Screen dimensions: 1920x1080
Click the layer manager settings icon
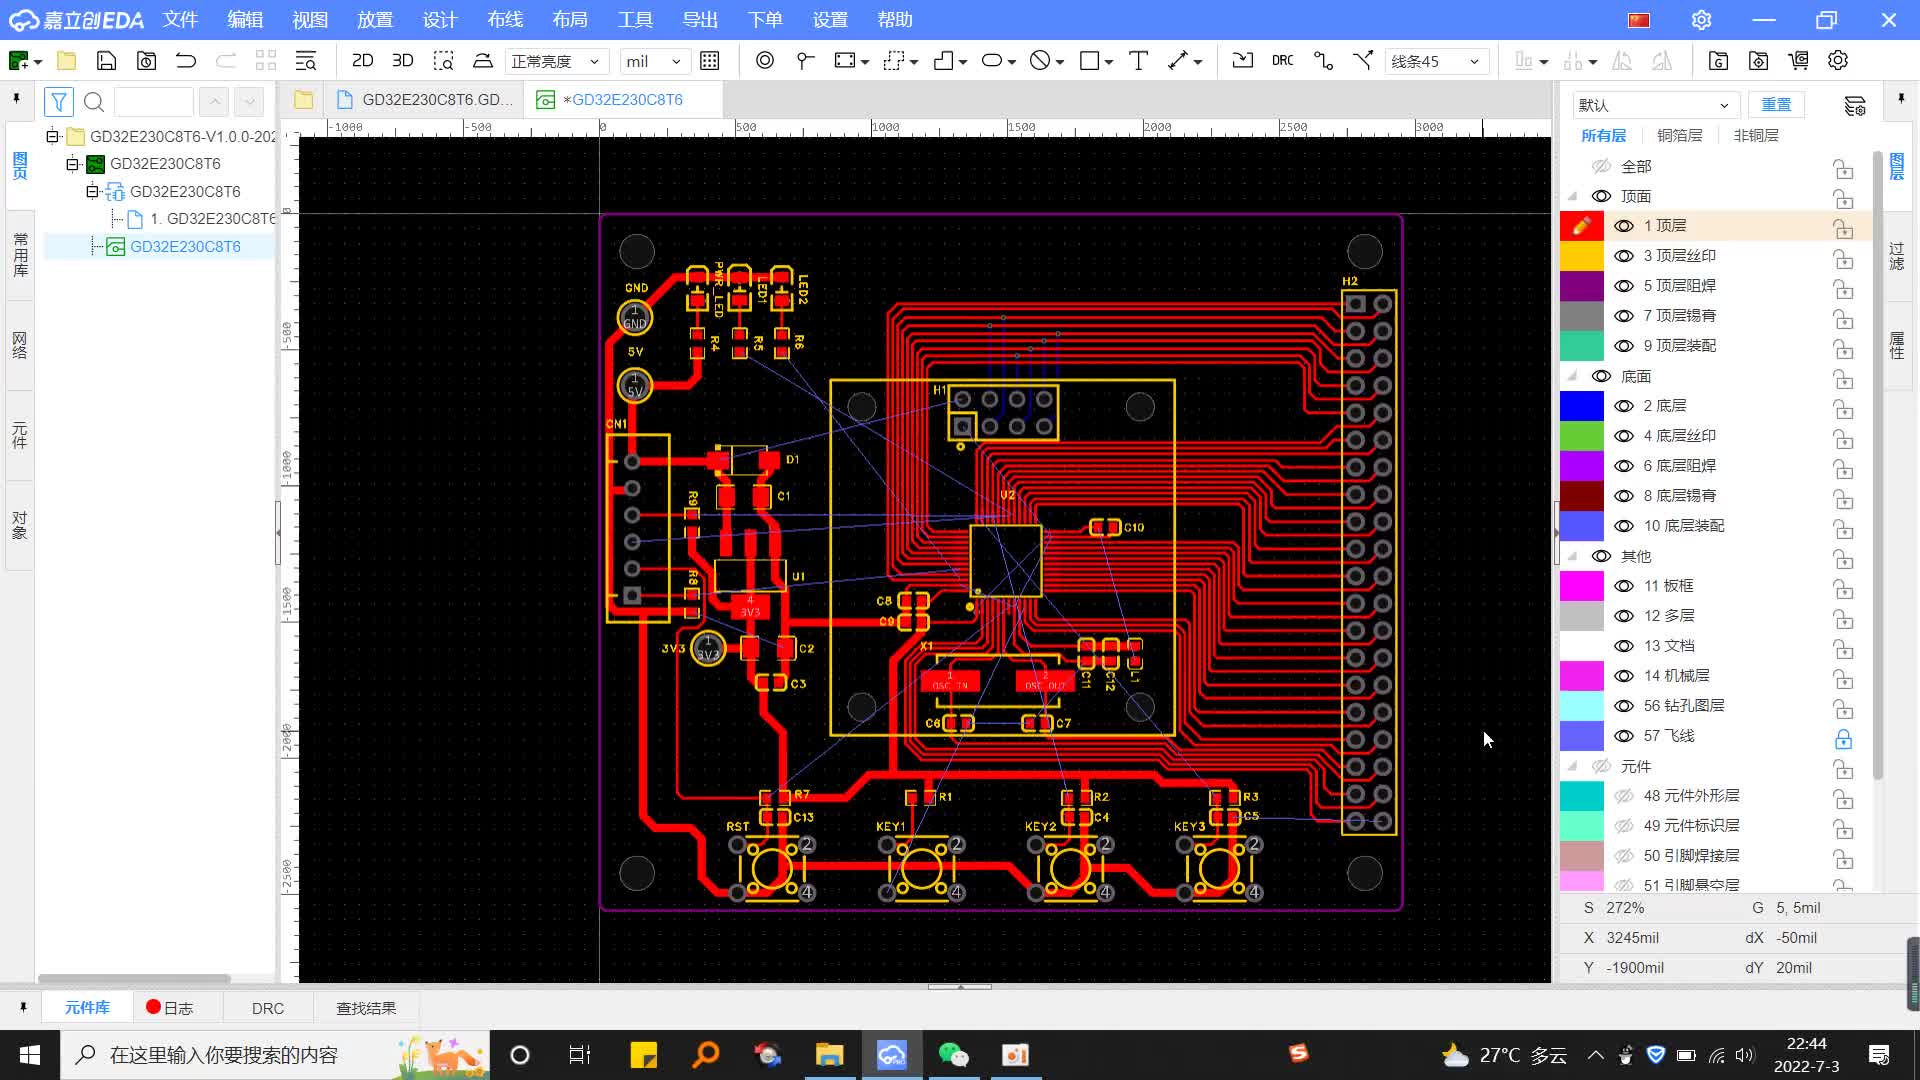[x=1855, y=105]
